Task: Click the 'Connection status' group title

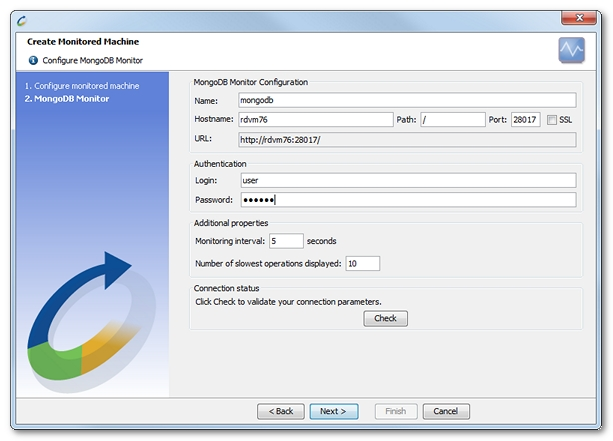Action: [x=226, y=288]
